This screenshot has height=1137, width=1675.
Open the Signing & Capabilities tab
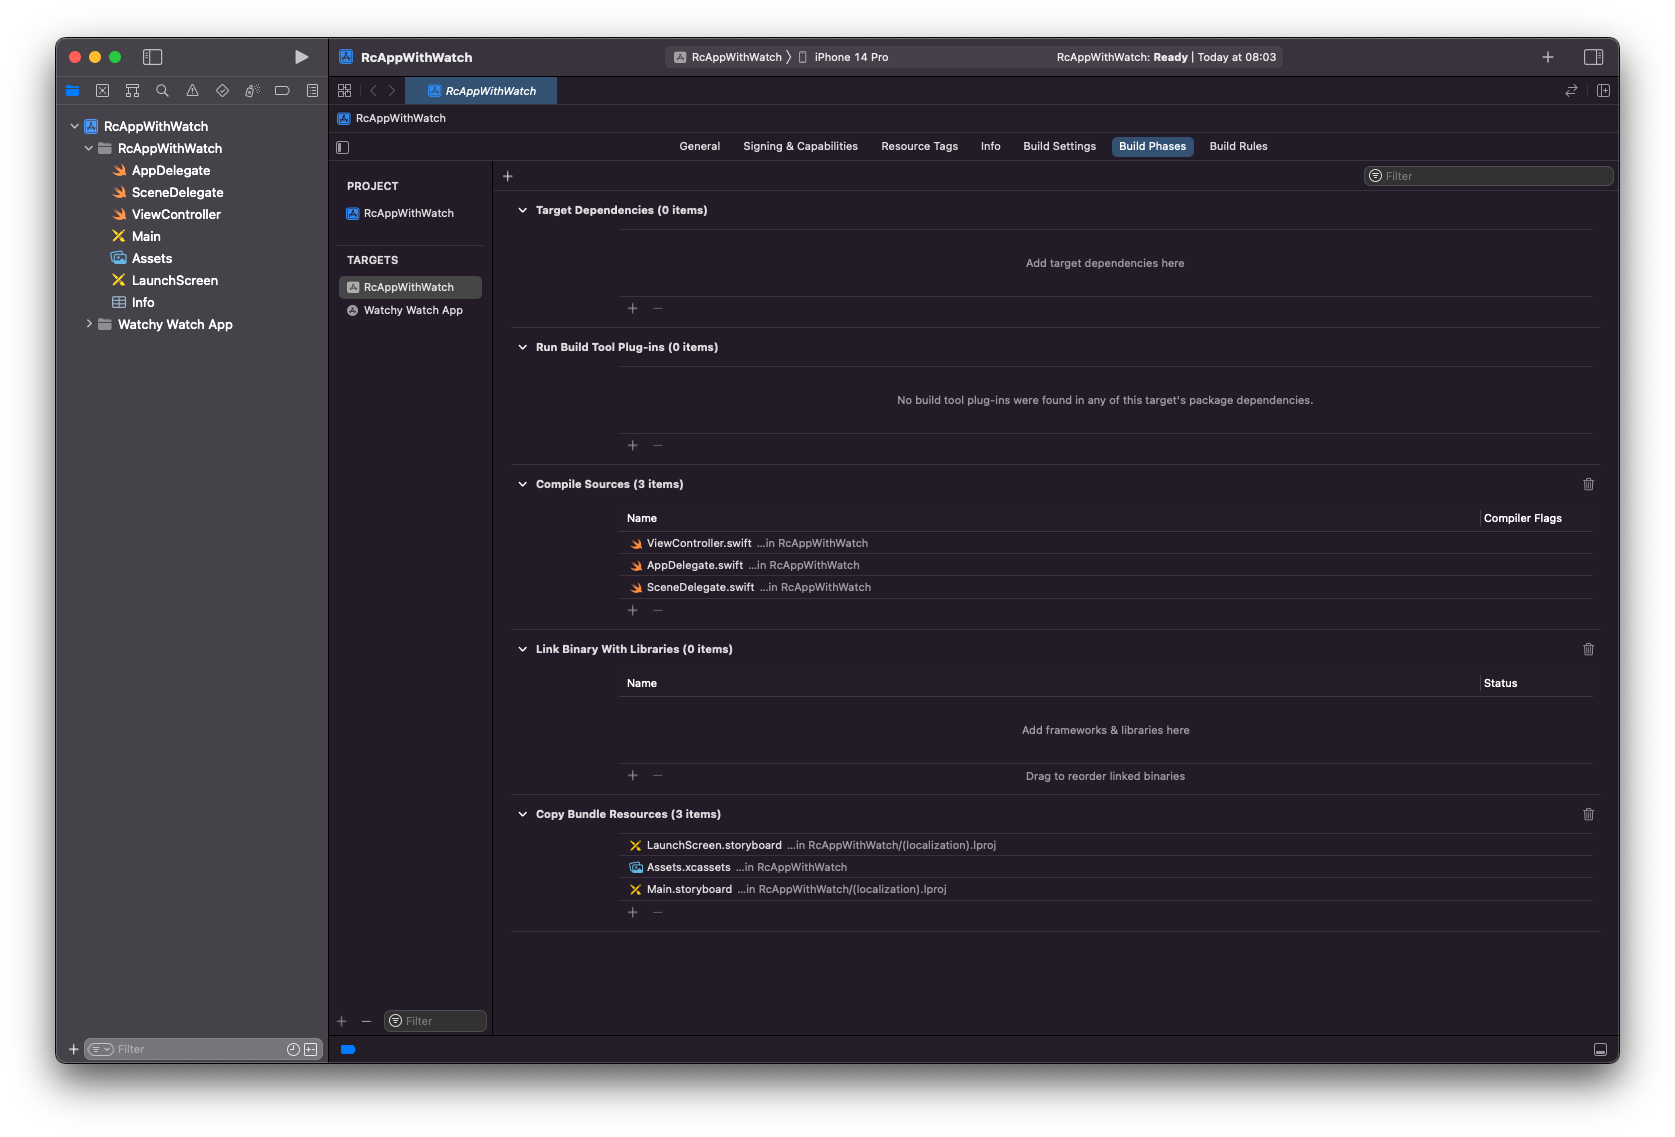coord(799,146)
